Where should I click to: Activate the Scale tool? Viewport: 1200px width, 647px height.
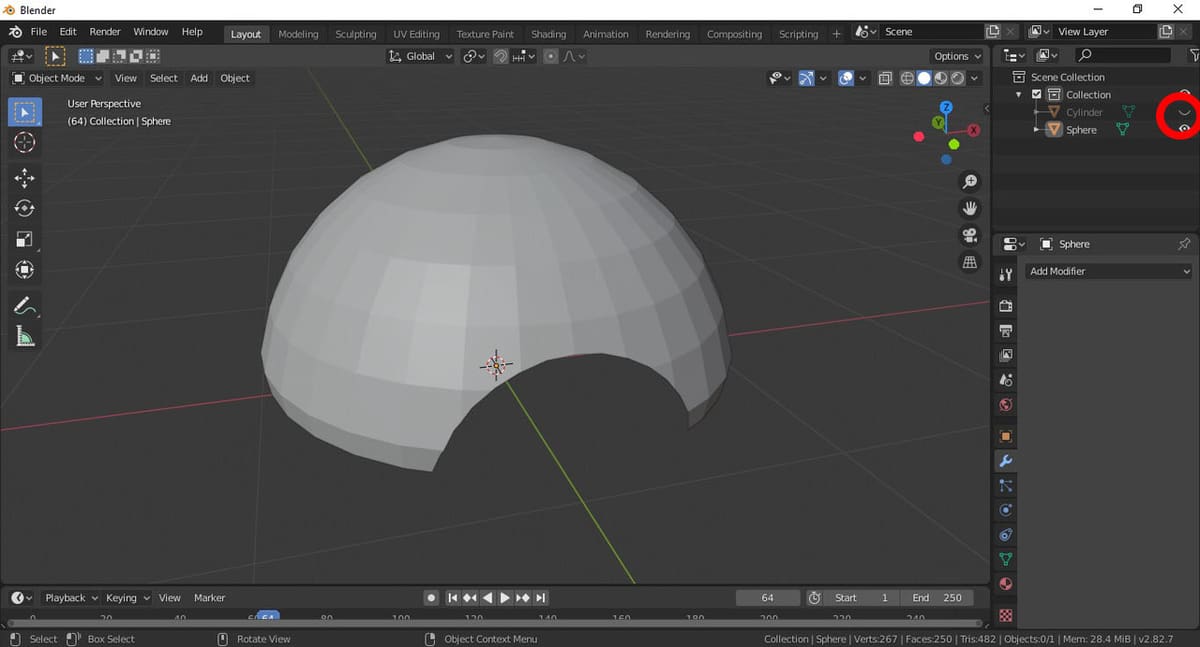25,239
